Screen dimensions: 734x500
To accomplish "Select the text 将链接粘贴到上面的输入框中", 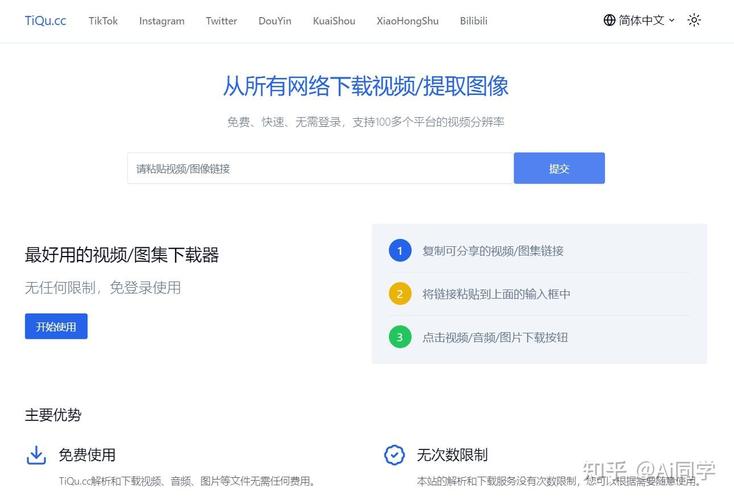I will pyautogui.click(x=496, y=294).
